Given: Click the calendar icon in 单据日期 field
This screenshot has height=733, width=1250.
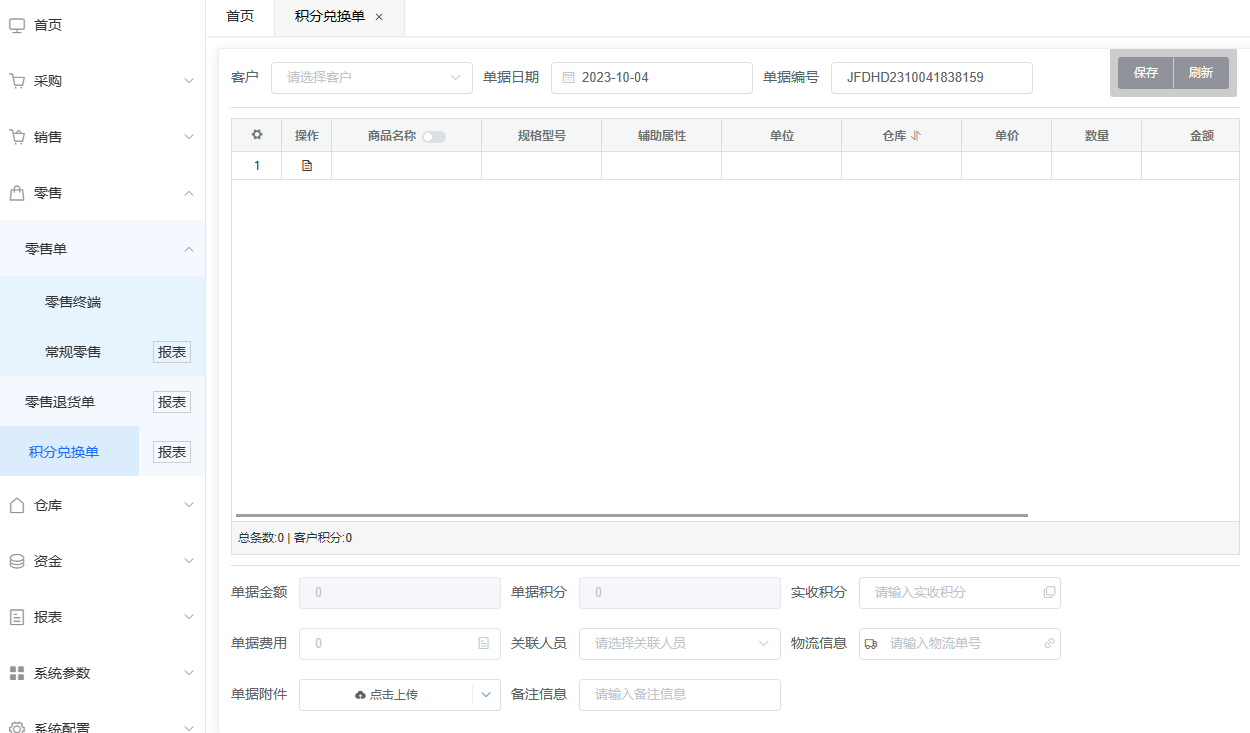Looking at the screenshot, I should (568, 77).
